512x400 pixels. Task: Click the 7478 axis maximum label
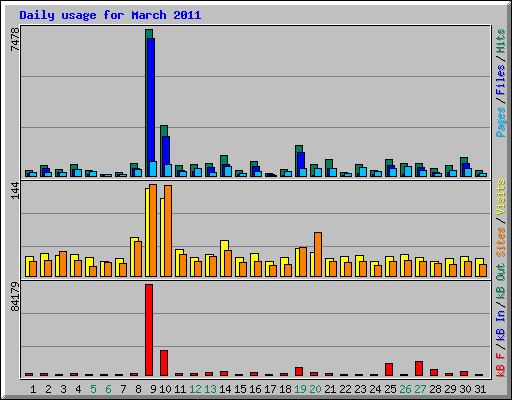click(x=15, y=39)
